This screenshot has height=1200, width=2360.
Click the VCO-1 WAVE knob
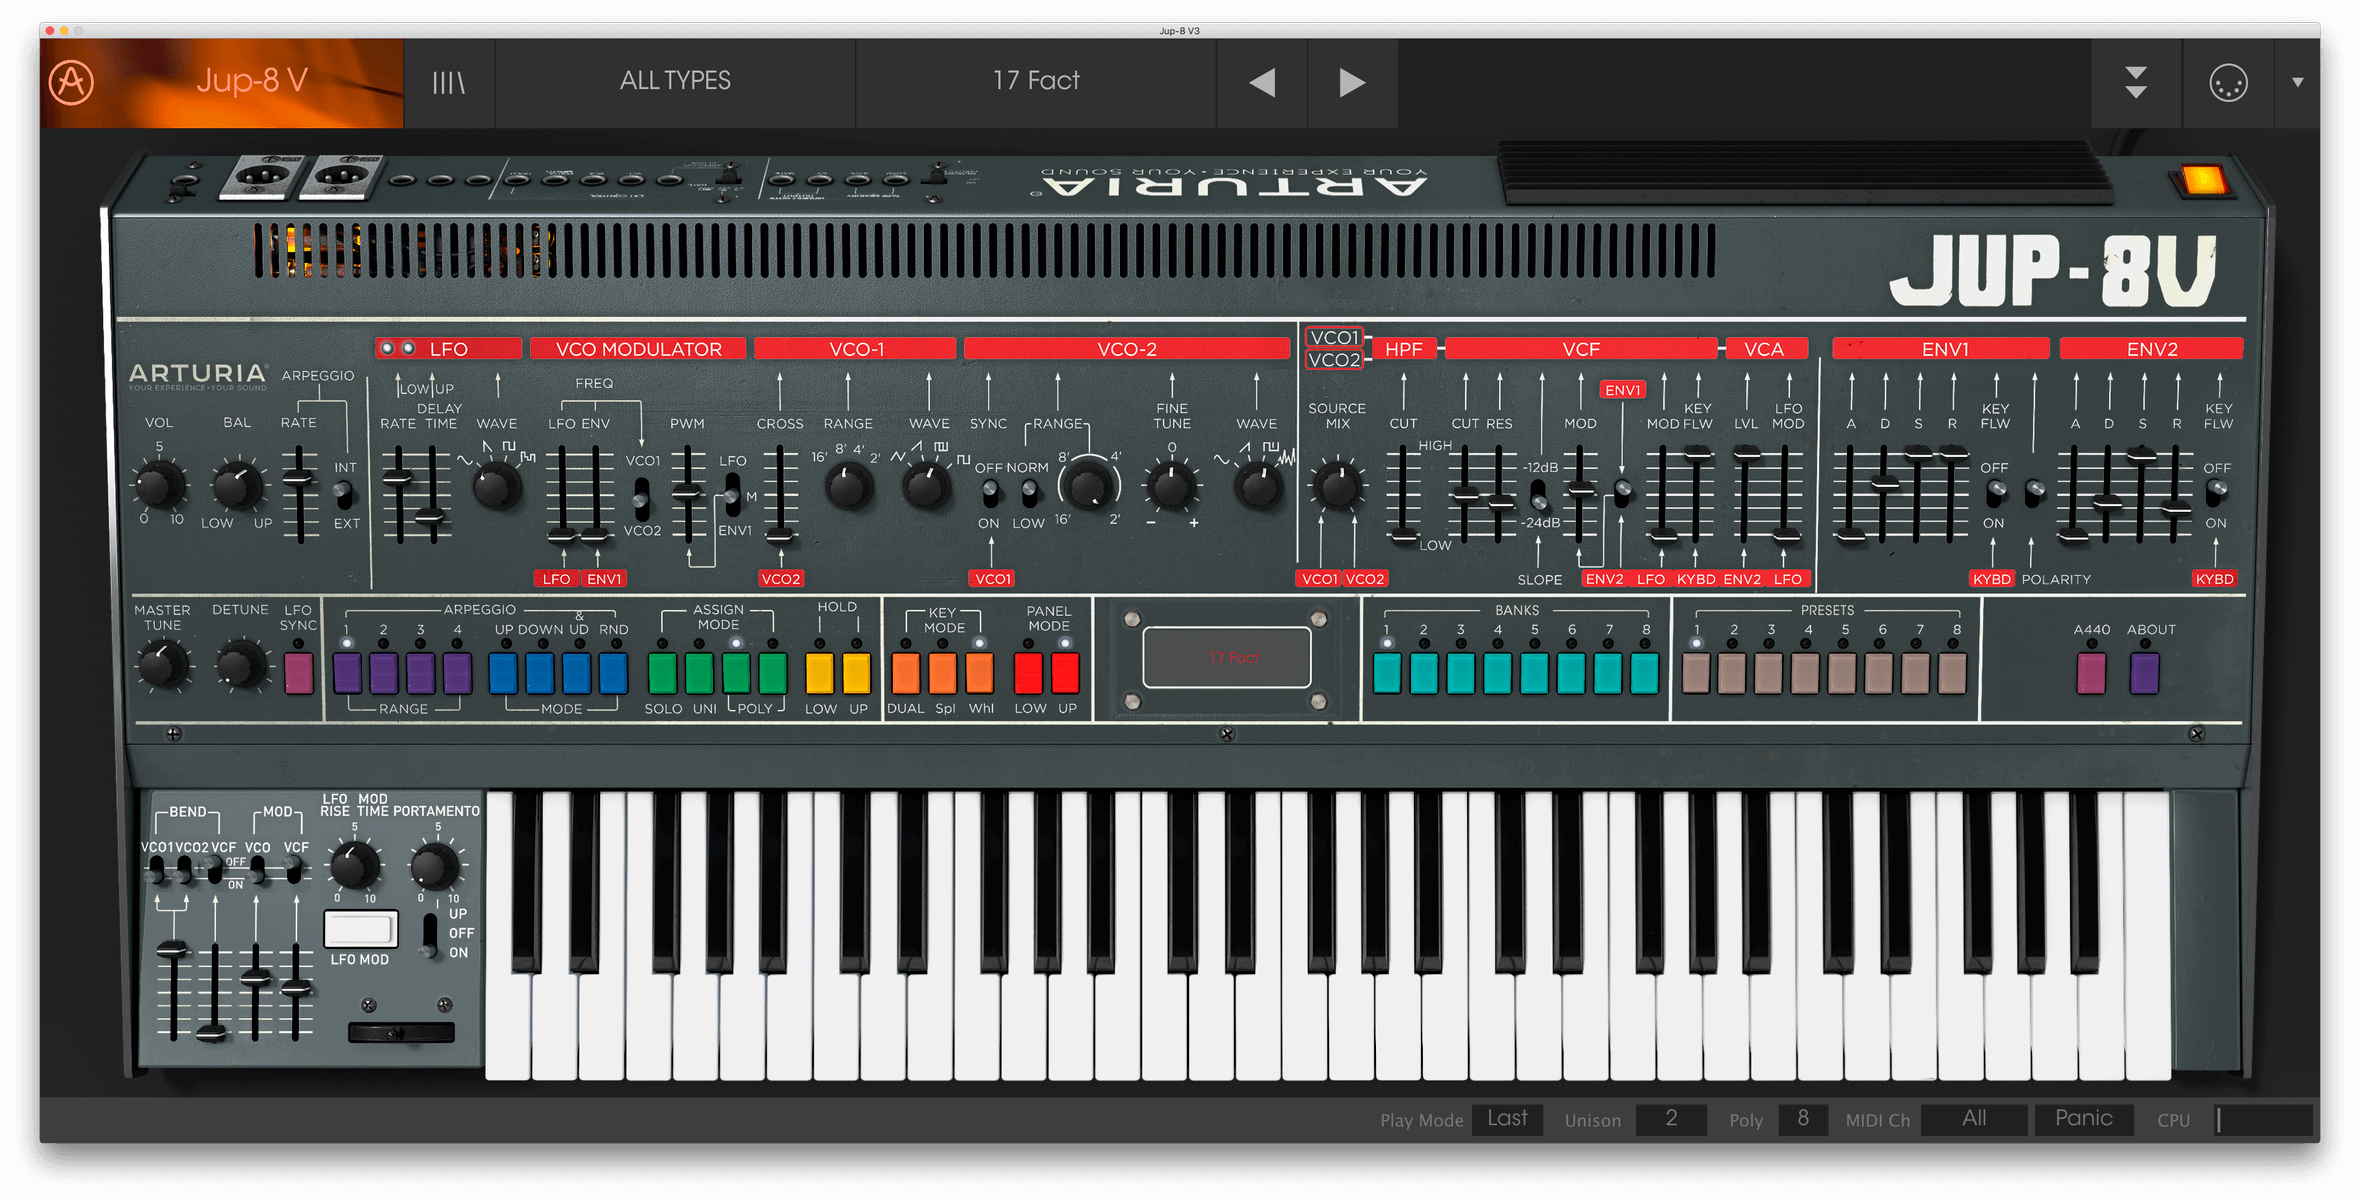[x=927, y=486]
